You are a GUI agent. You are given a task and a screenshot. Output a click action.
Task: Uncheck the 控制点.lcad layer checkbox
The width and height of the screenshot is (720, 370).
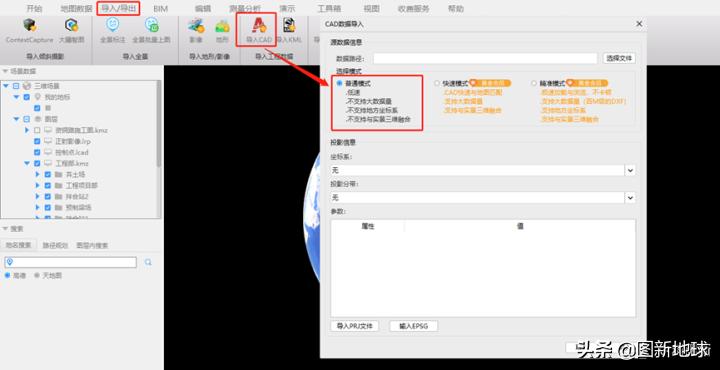37,152
